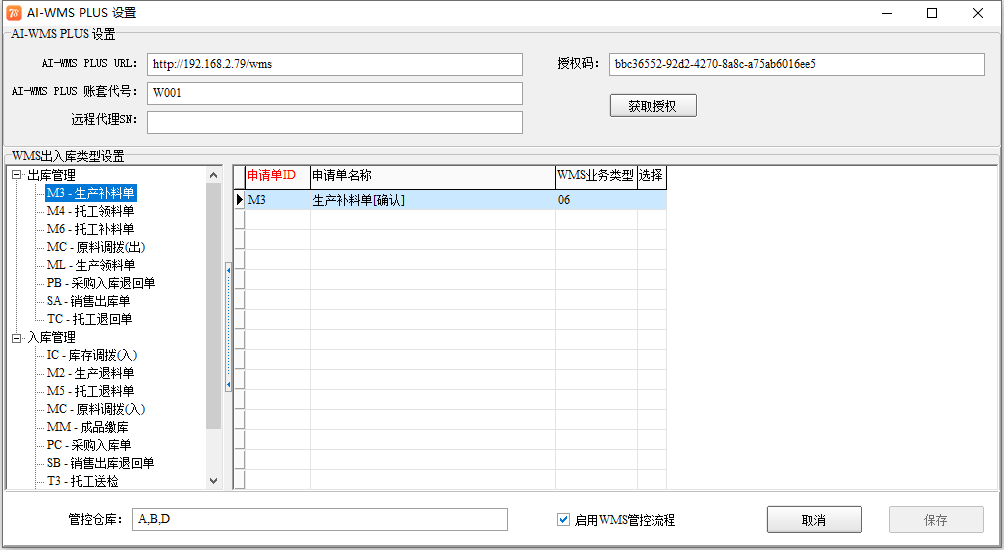Click the M3 cell in the grid
This screenshot has width=1004, height=550.
[x=278, y=200]
